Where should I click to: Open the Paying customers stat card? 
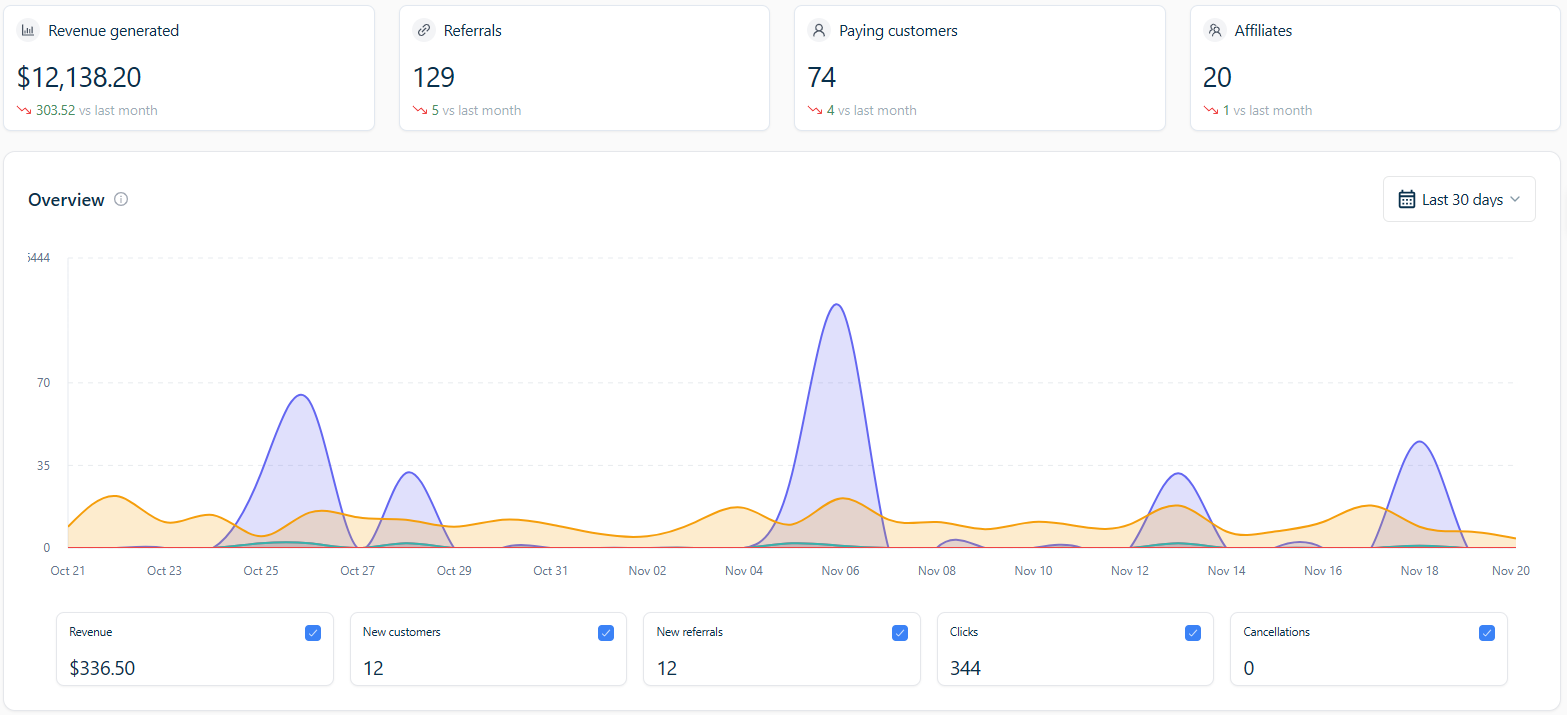point(979,68)
